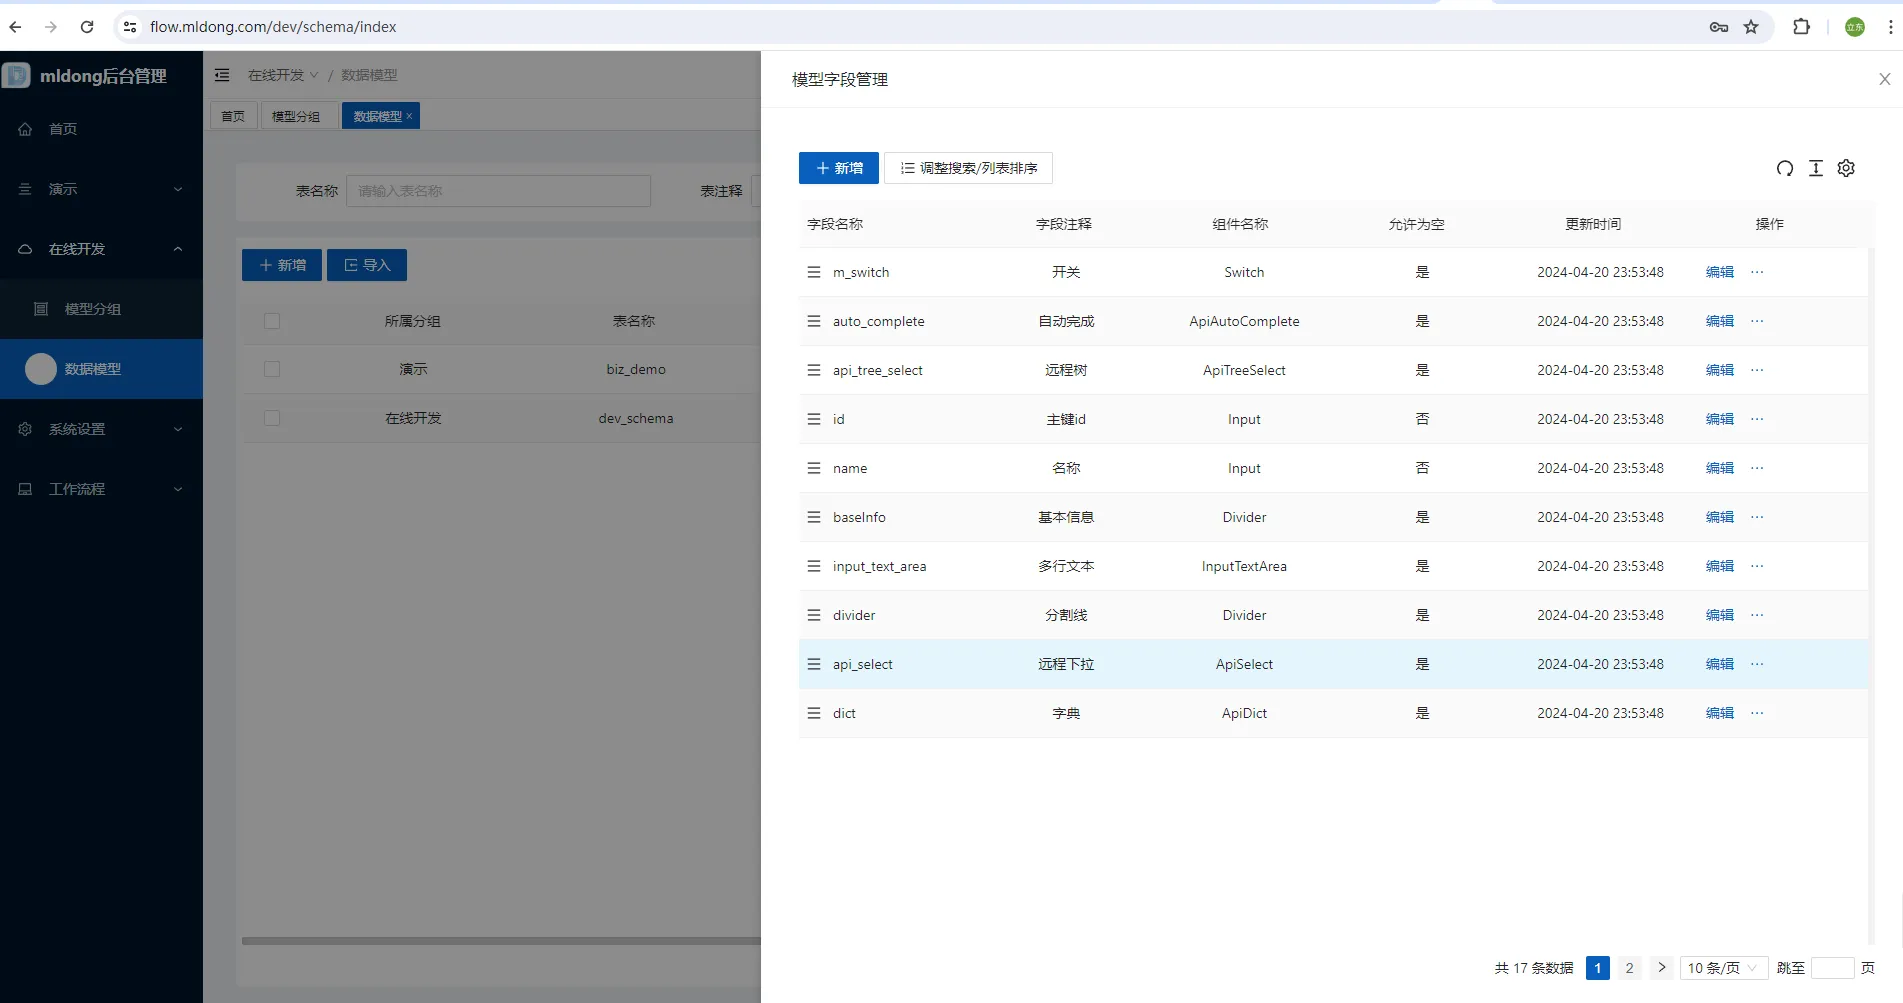Check the dev_schema row checkbox

coord(272,418)
